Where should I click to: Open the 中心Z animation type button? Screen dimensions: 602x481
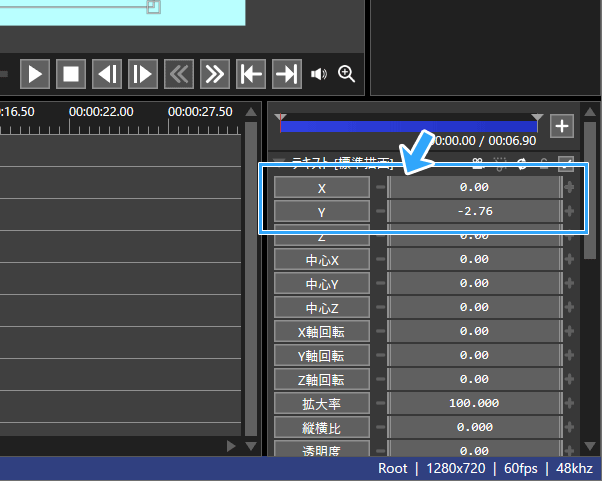tap(322, 307)
